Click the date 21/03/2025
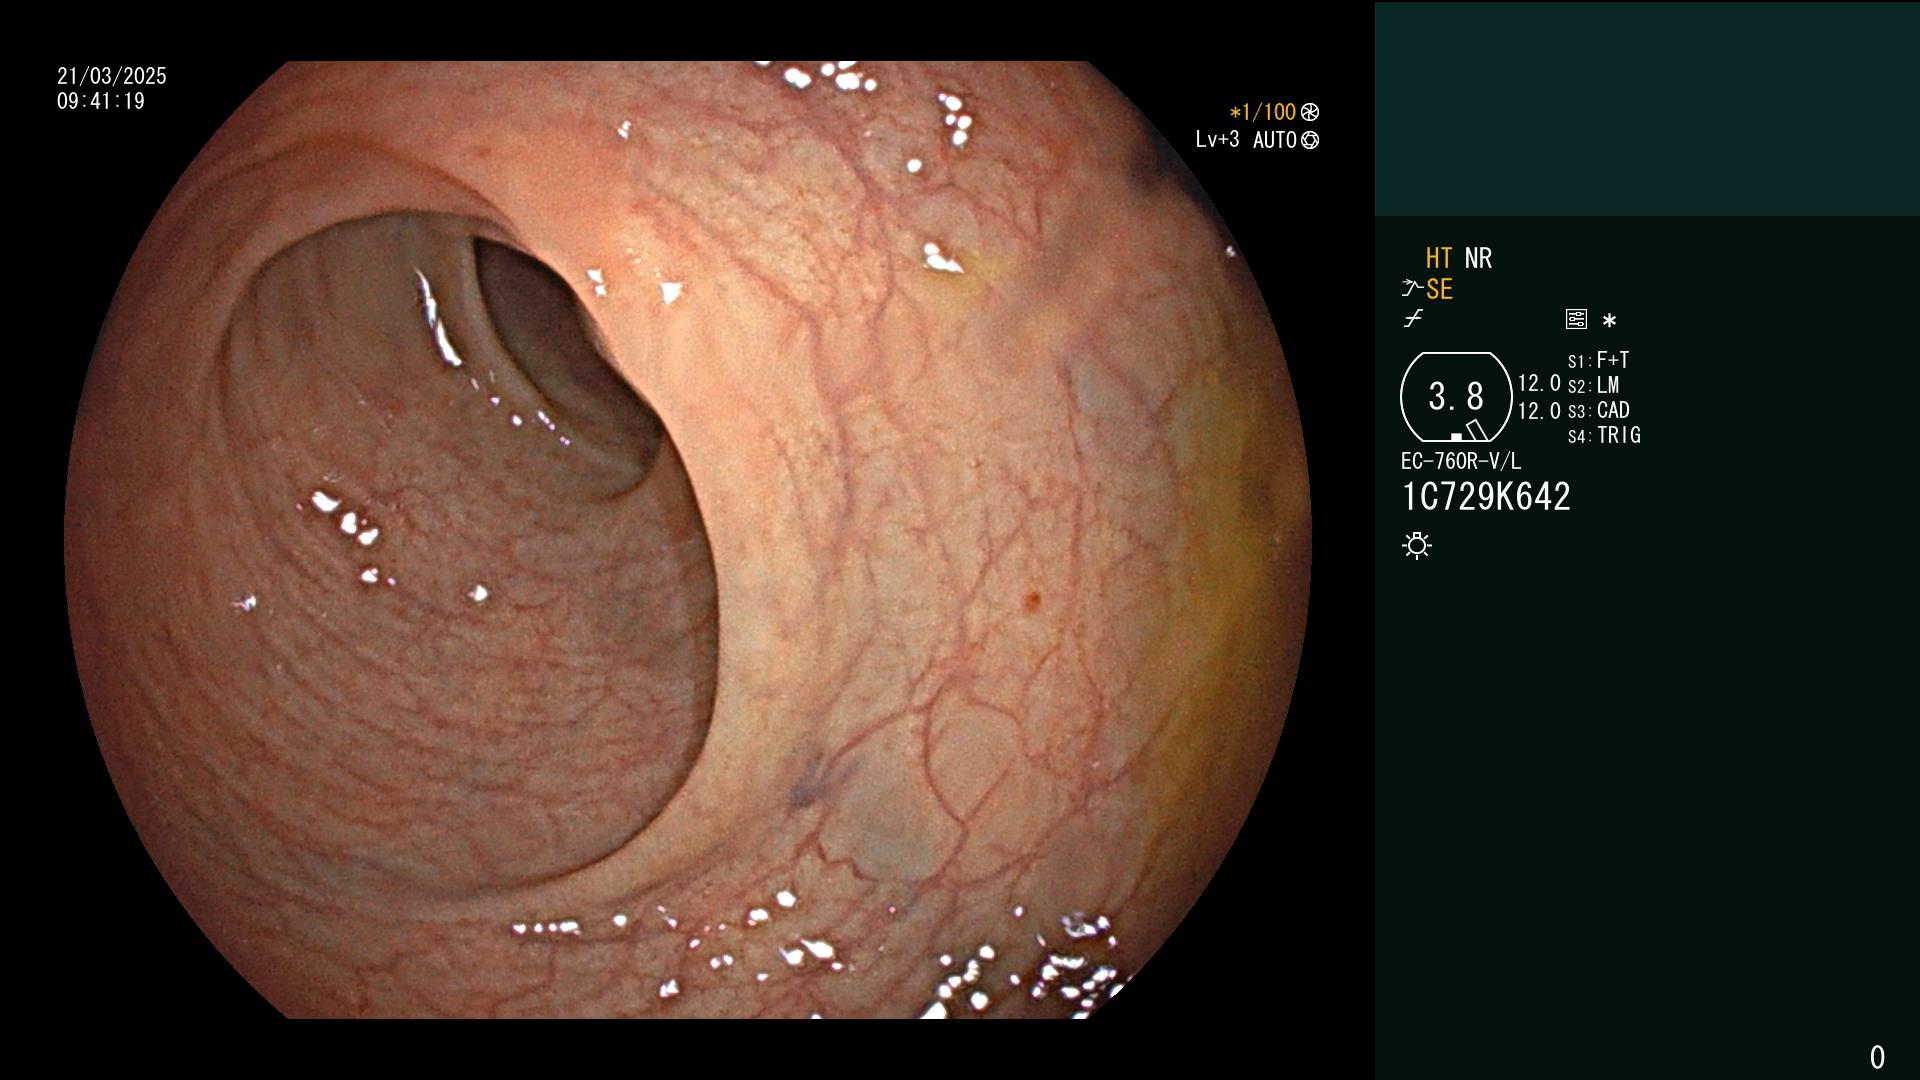The height and width of the screenshot is (1080, 1920). (112, 76)
